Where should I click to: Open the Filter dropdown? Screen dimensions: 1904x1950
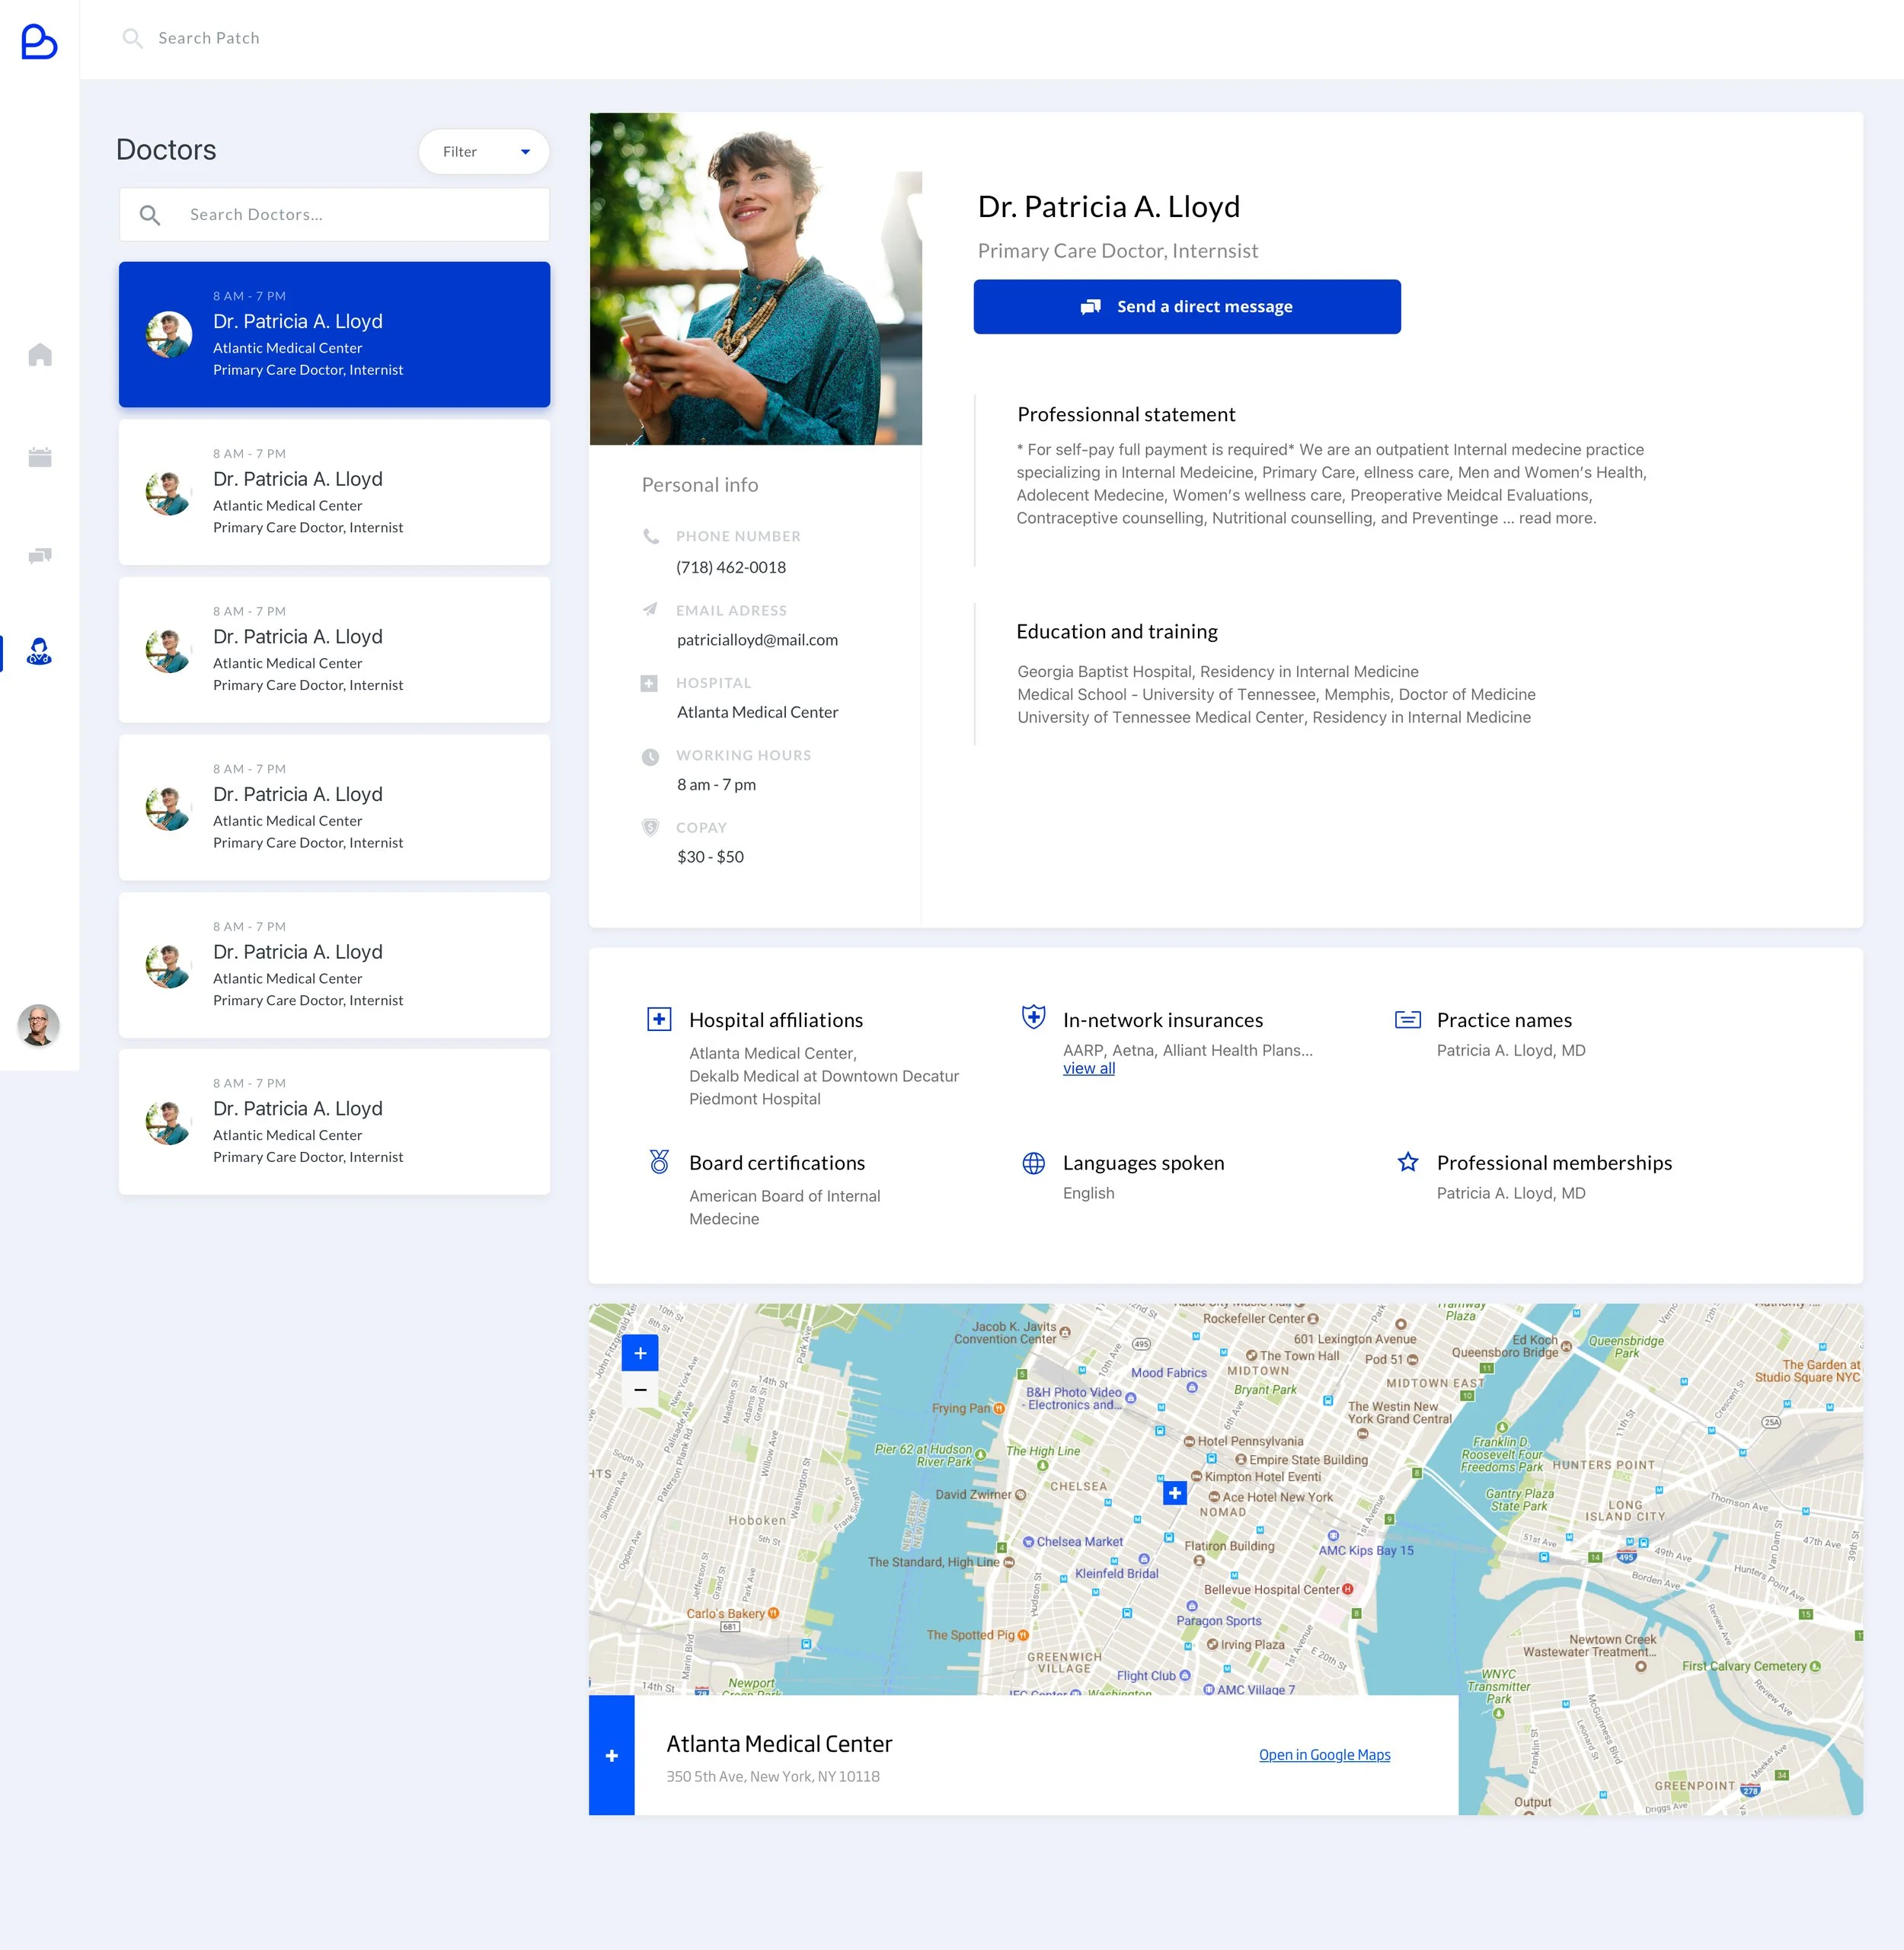coord(484,152)
